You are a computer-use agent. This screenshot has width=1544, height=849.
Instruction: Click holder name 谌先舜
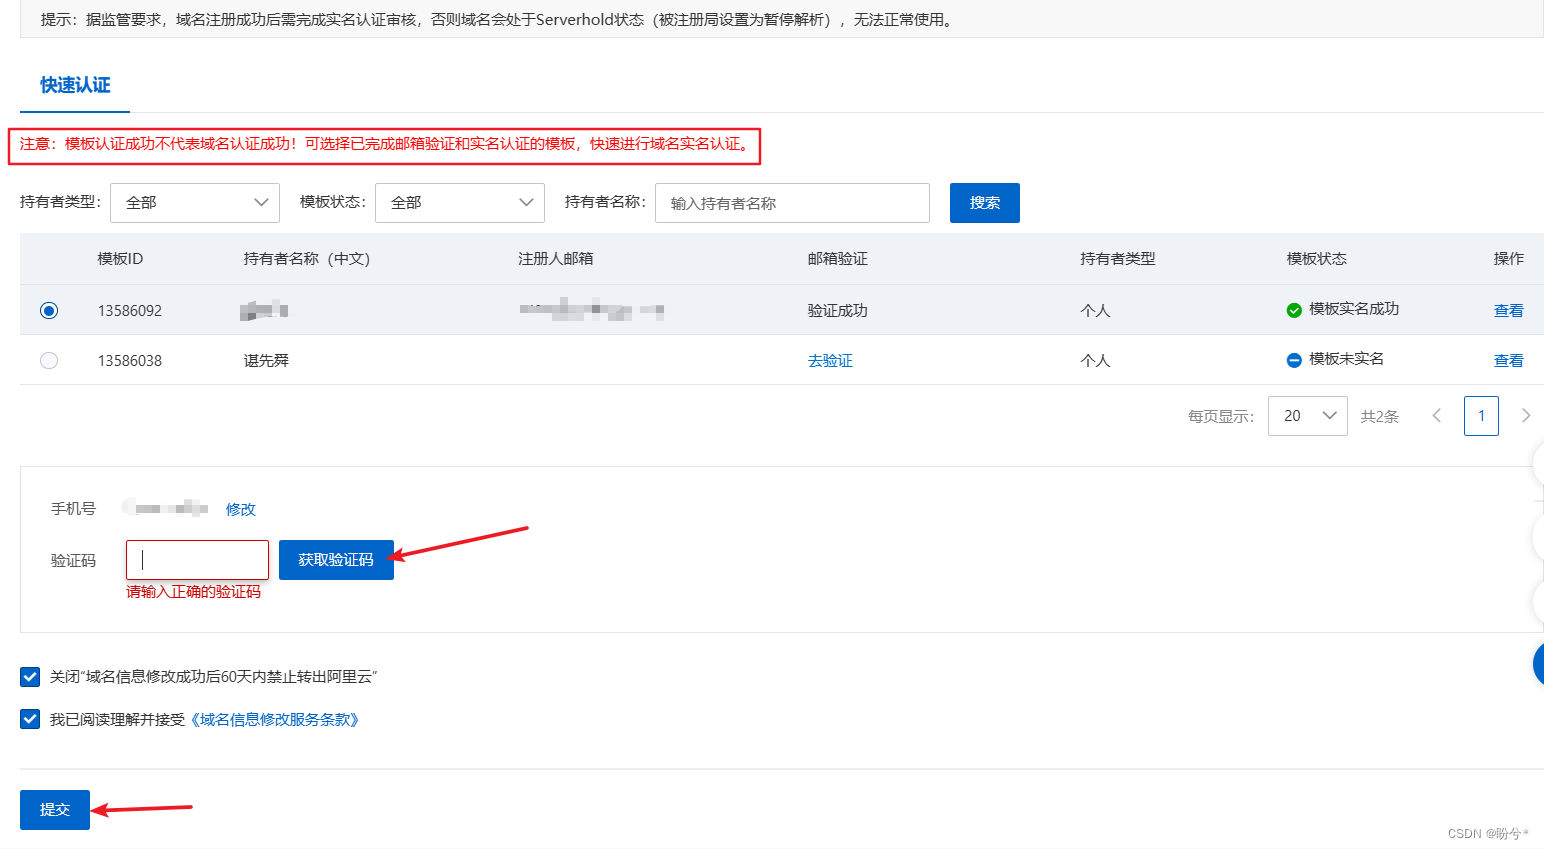266,361
